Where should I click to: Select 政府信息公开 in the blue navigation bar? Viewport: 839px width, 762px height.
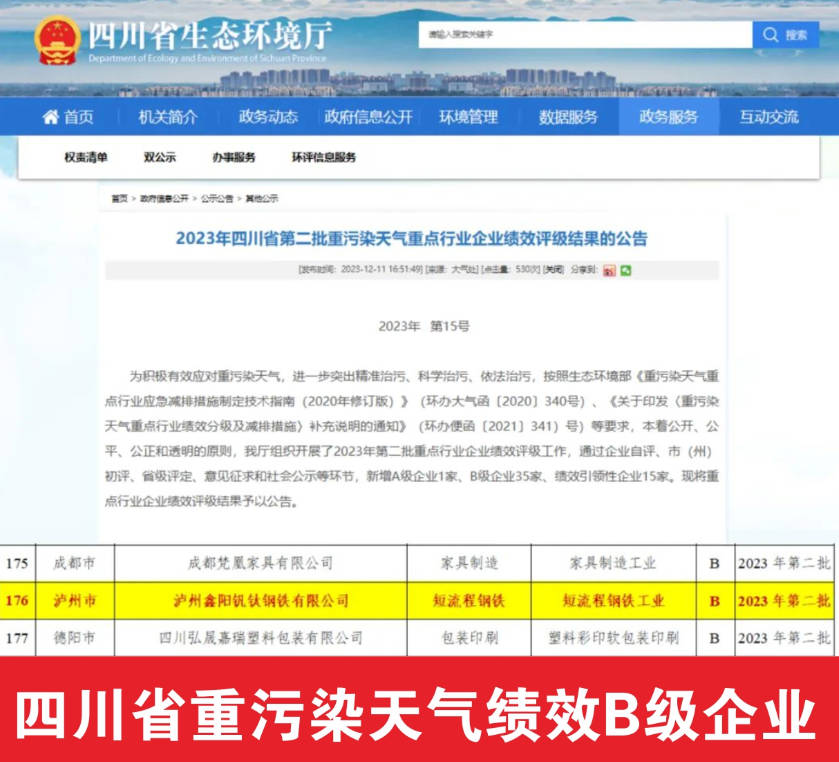pos(368,117)
